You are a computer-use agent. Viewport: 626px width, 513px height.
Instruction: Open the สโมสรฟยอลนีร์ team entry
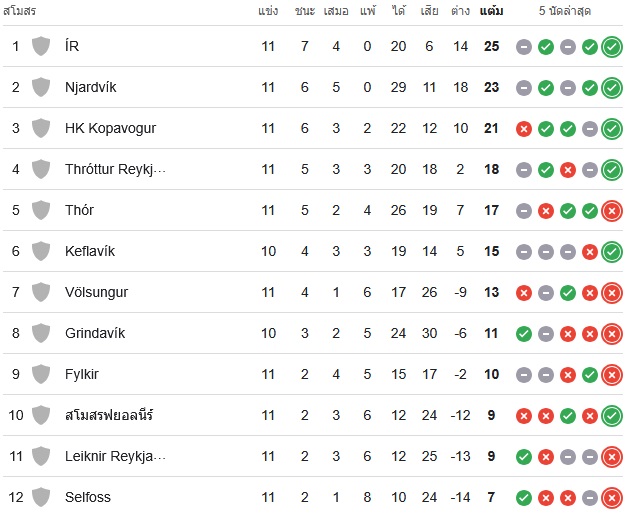pyautogui.click(x=109, y=415)
